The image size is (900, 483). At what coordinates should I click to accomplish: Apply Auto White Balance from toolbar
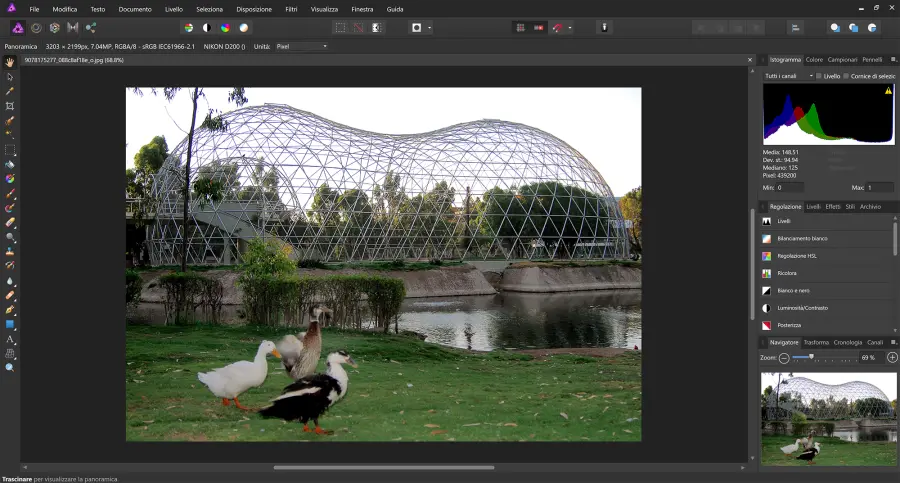pyautogui.click(x=244, y=28)
